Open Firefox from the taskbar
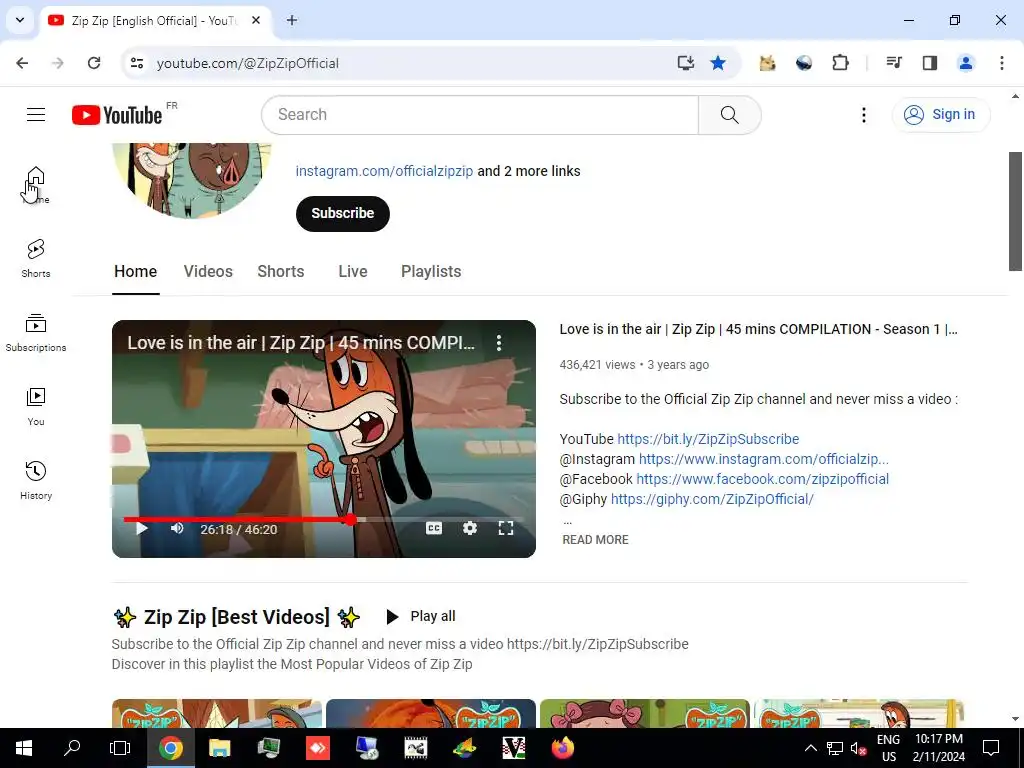 tap(562, 748)
